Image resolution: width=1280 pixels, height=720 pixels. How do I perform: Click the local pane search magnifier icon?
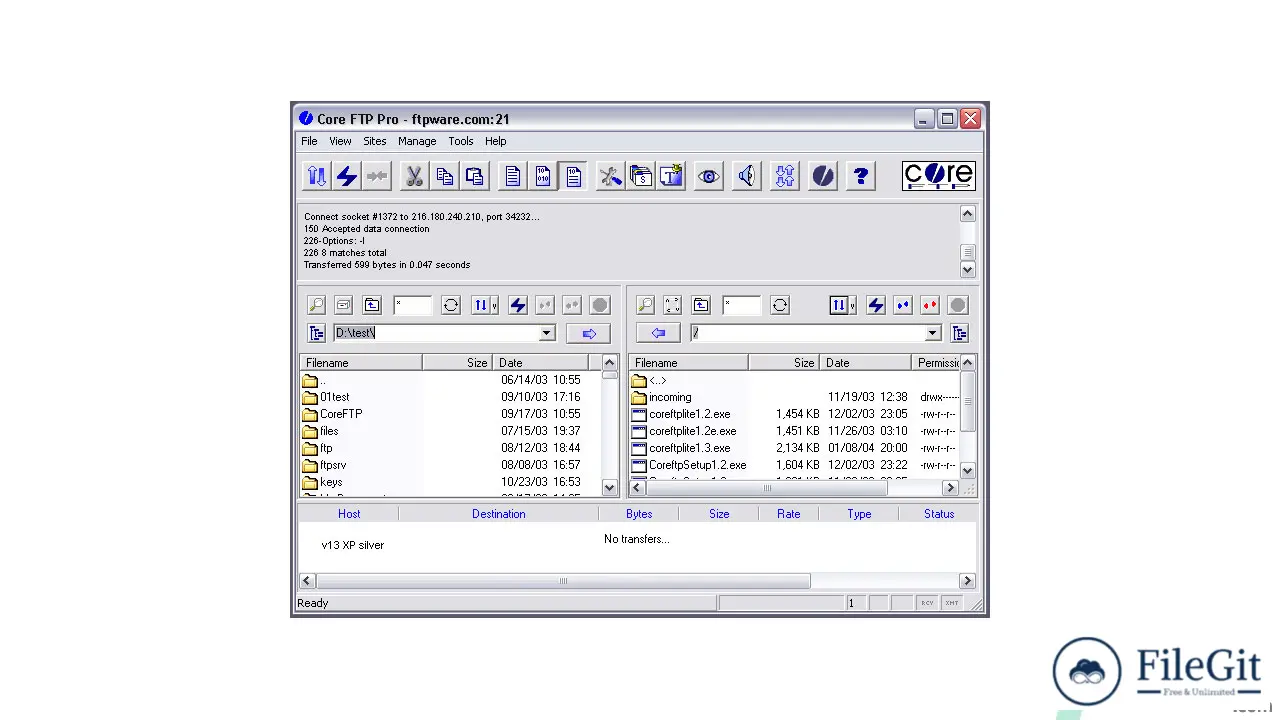[316, 305]
